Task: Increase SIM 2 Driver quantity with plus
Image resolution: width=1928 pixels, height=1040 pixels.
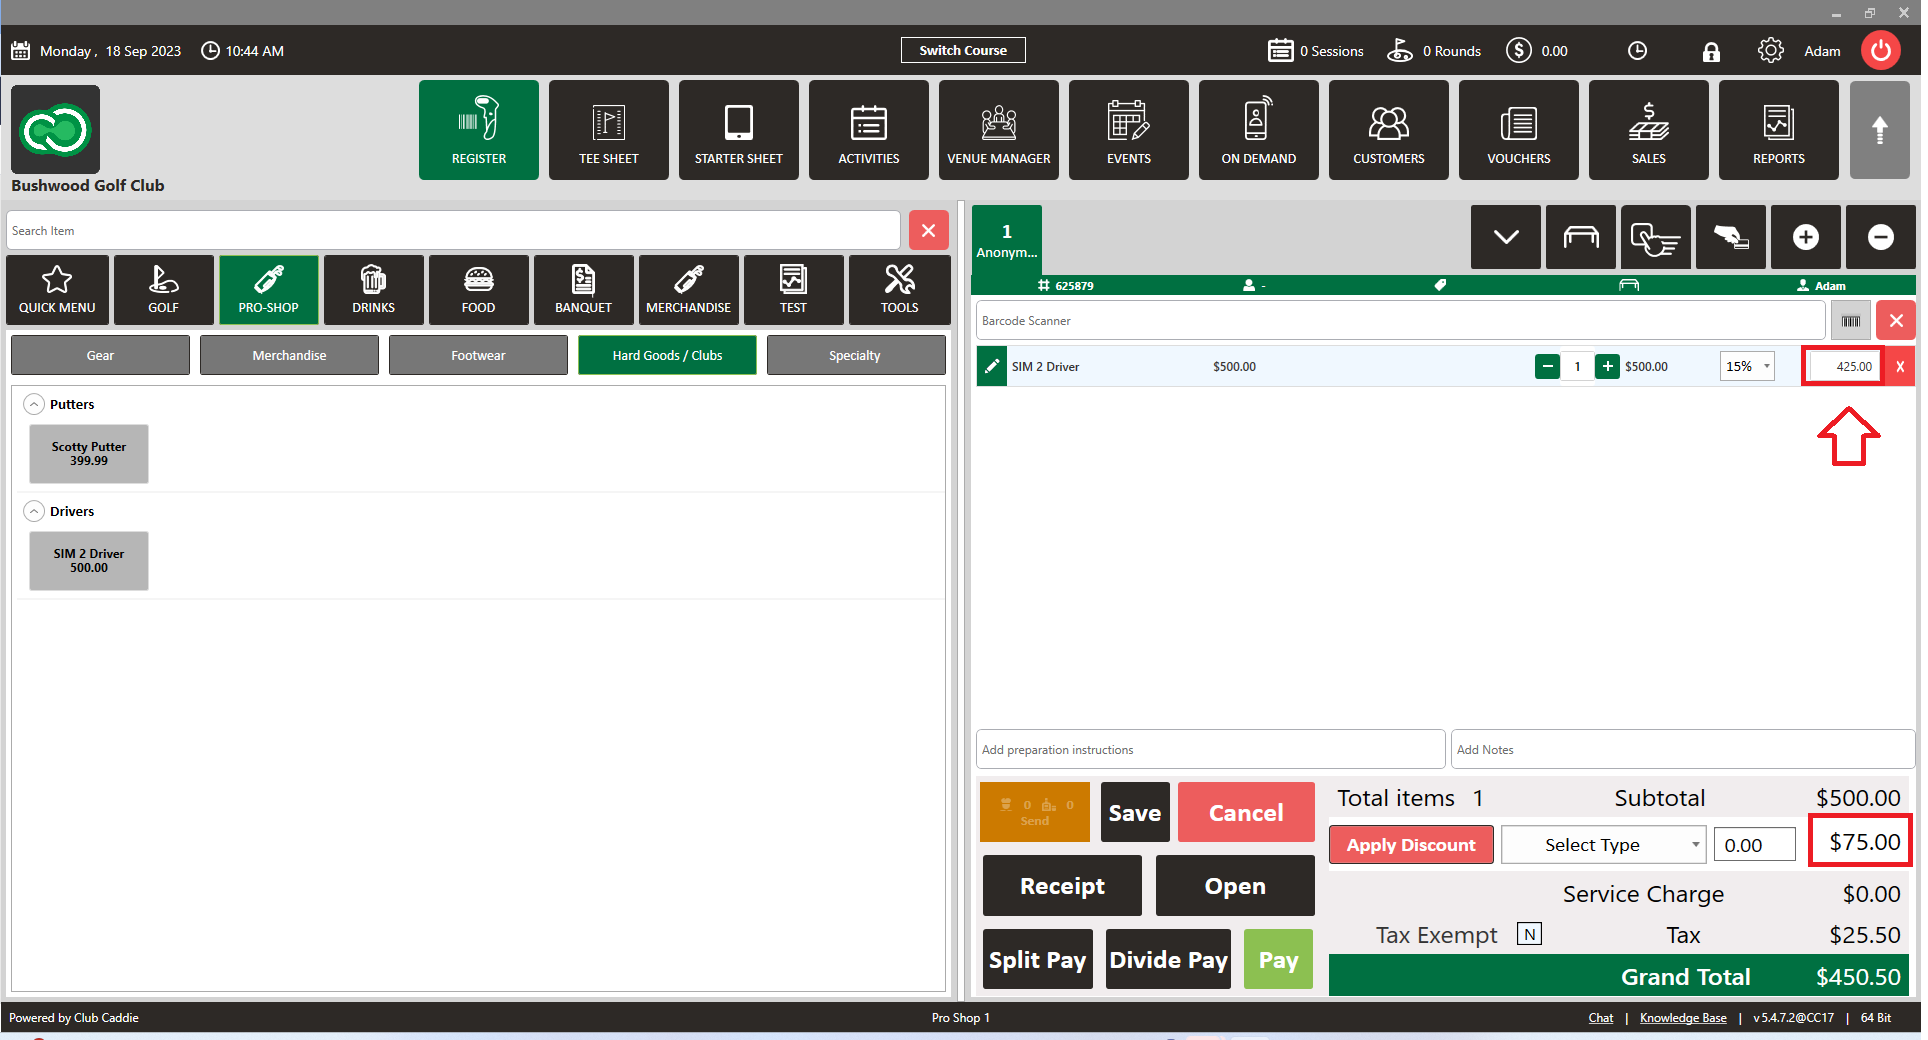Action: point(1607,366)
